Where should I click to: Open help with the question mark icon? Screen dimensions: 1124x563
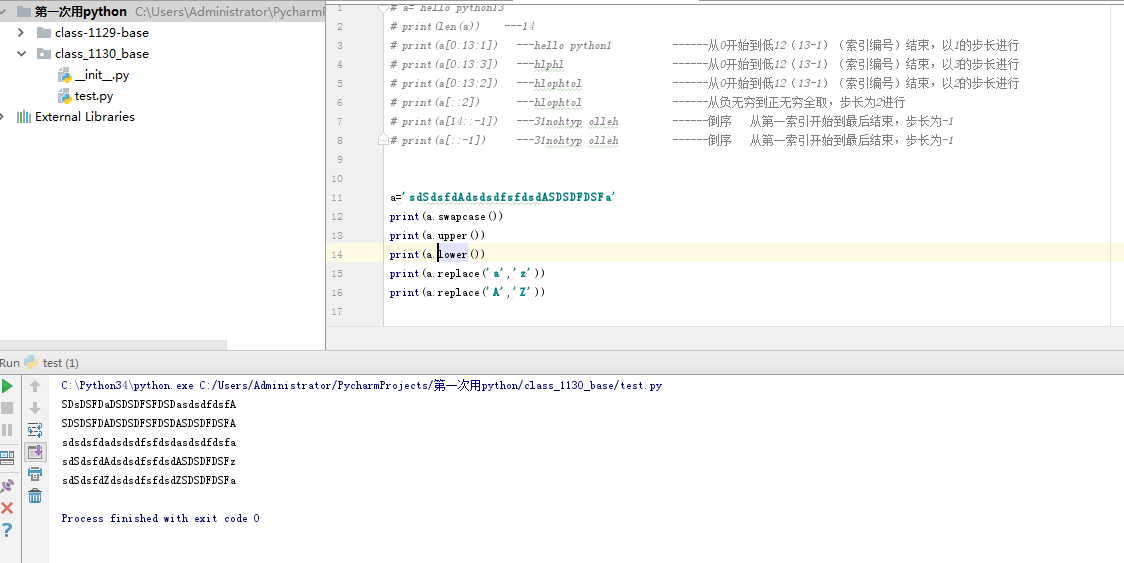click(x=7, y=530)
